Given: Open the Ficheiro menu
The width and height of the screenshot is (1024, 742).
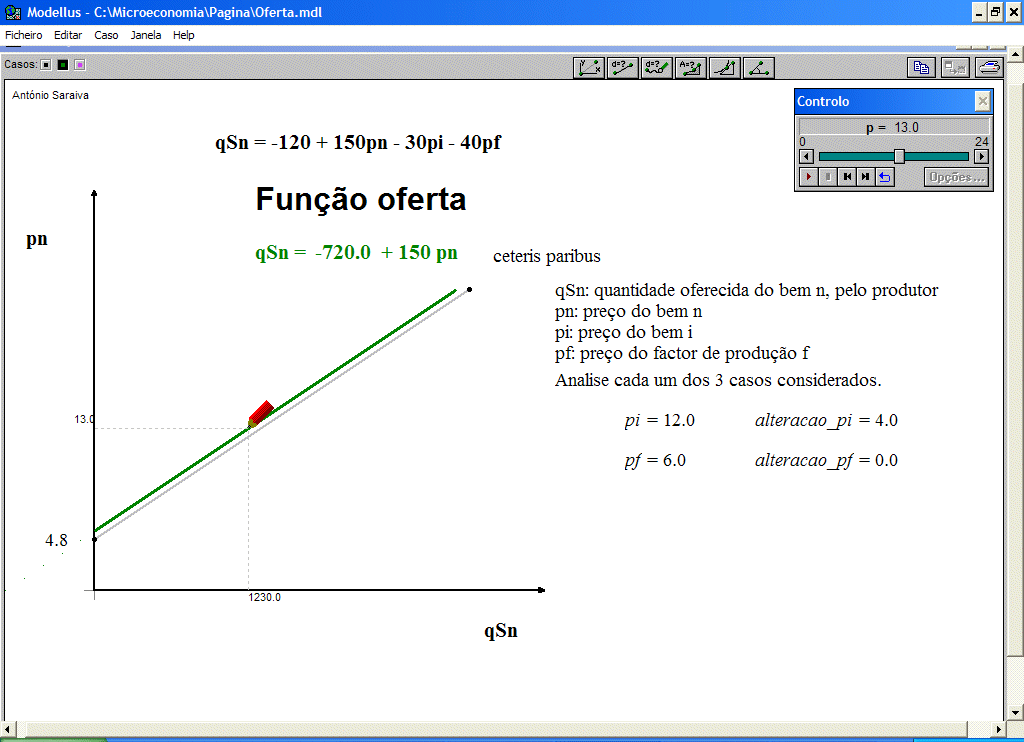Looking at the screenshot, I should (24, 35).
